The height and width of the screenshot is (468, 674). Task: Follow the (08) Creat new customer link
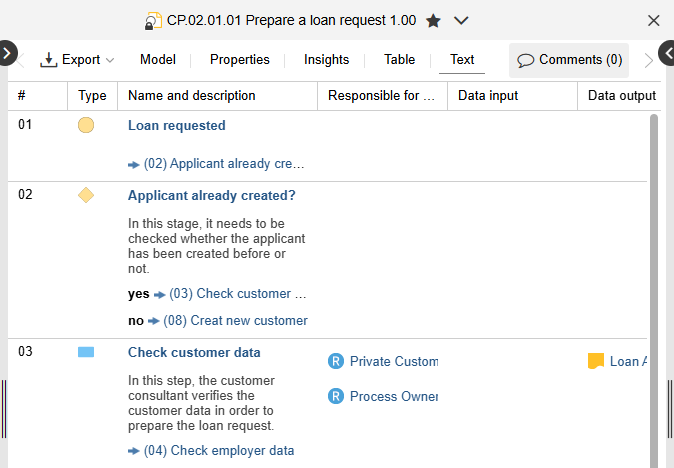click(235, 321)
